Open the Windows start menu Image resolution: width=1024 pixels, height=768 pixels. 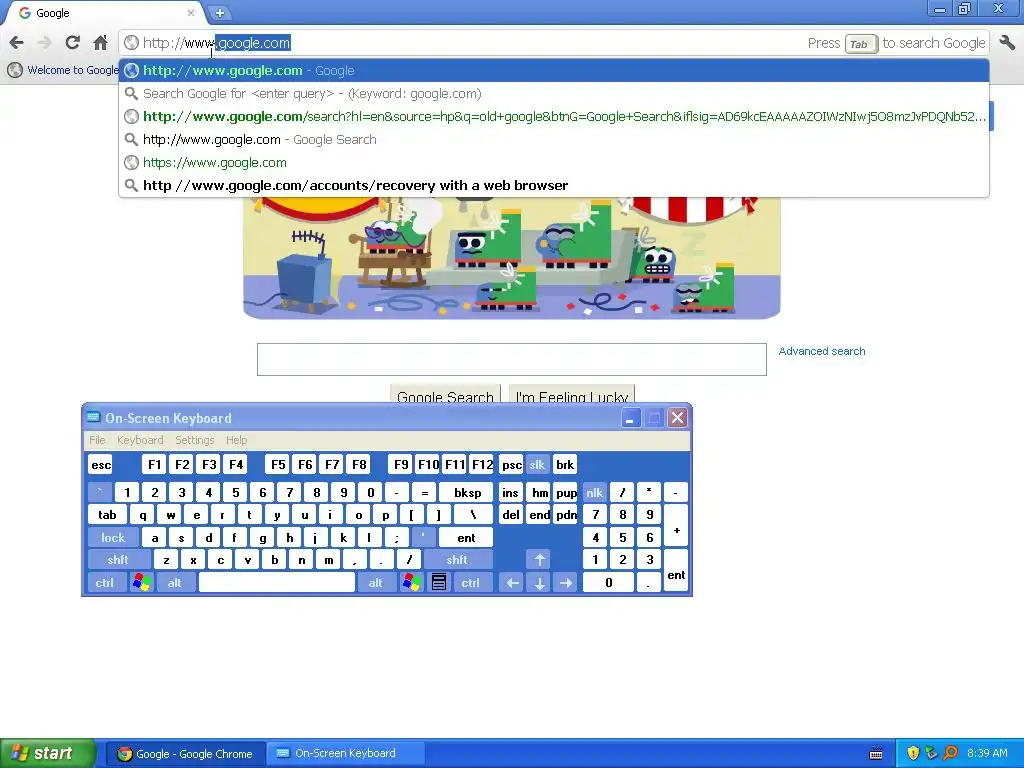[47, 754]
